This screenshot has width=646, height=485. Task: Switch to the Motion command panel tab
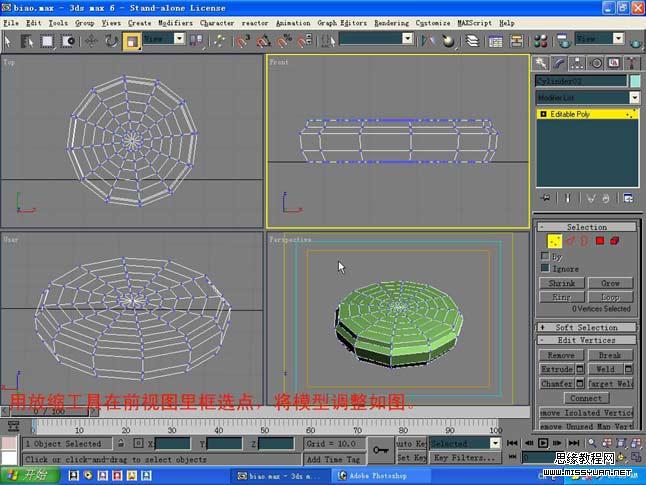tap(596, 63)
